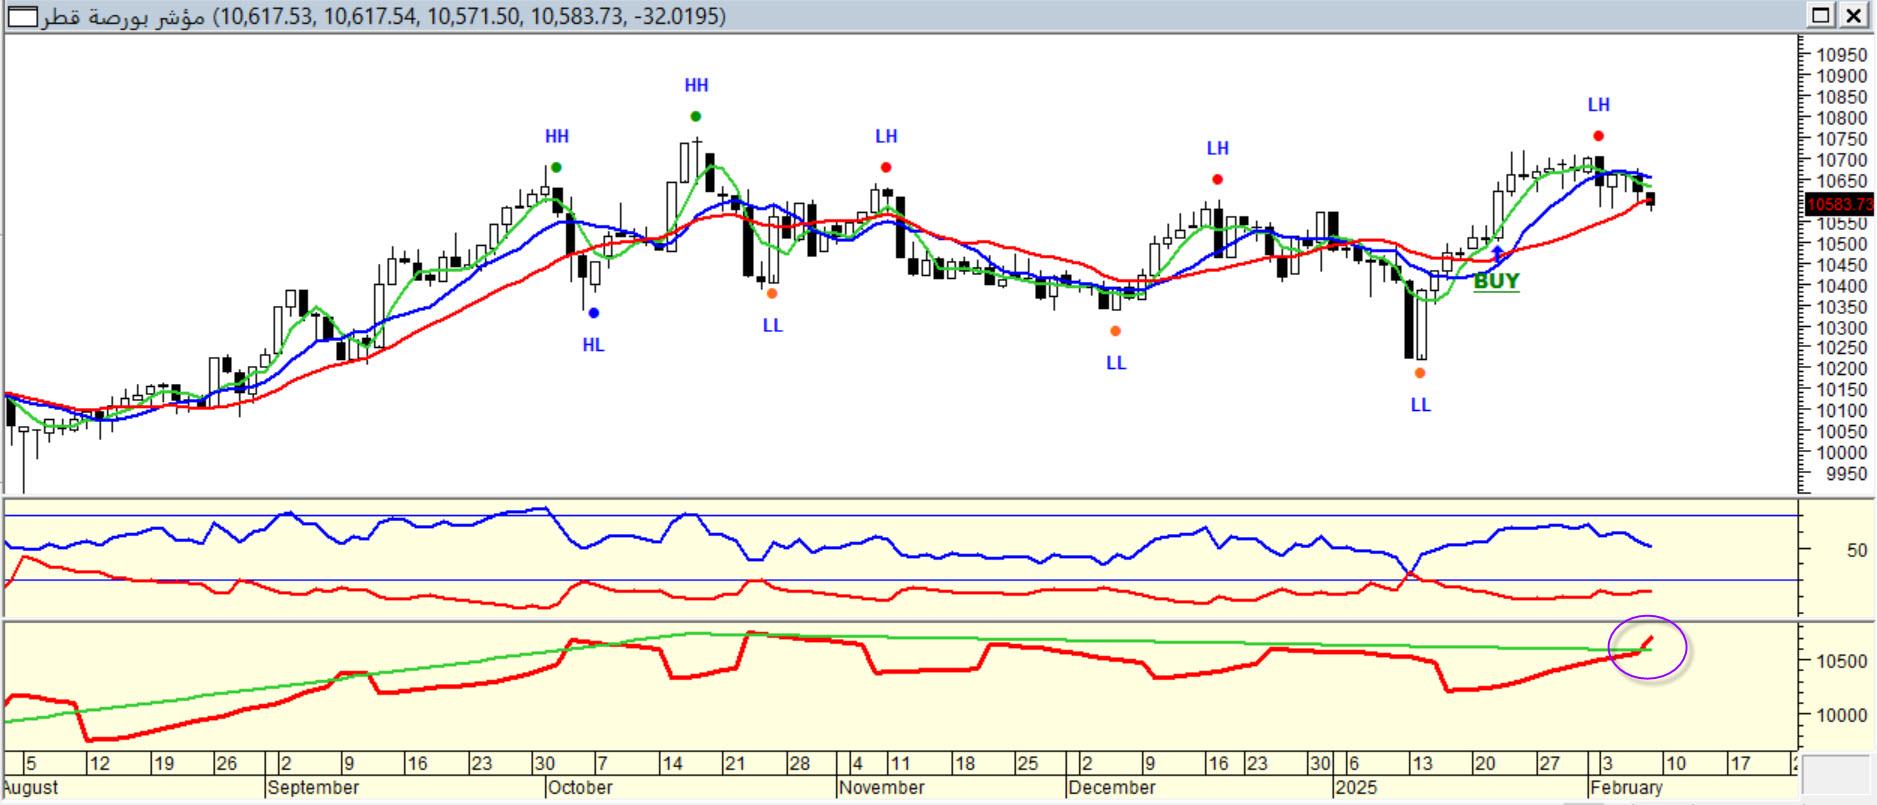This screenshot has width=1877, height=805.
Task: Close the chart window
Action: pos(1853,15)
